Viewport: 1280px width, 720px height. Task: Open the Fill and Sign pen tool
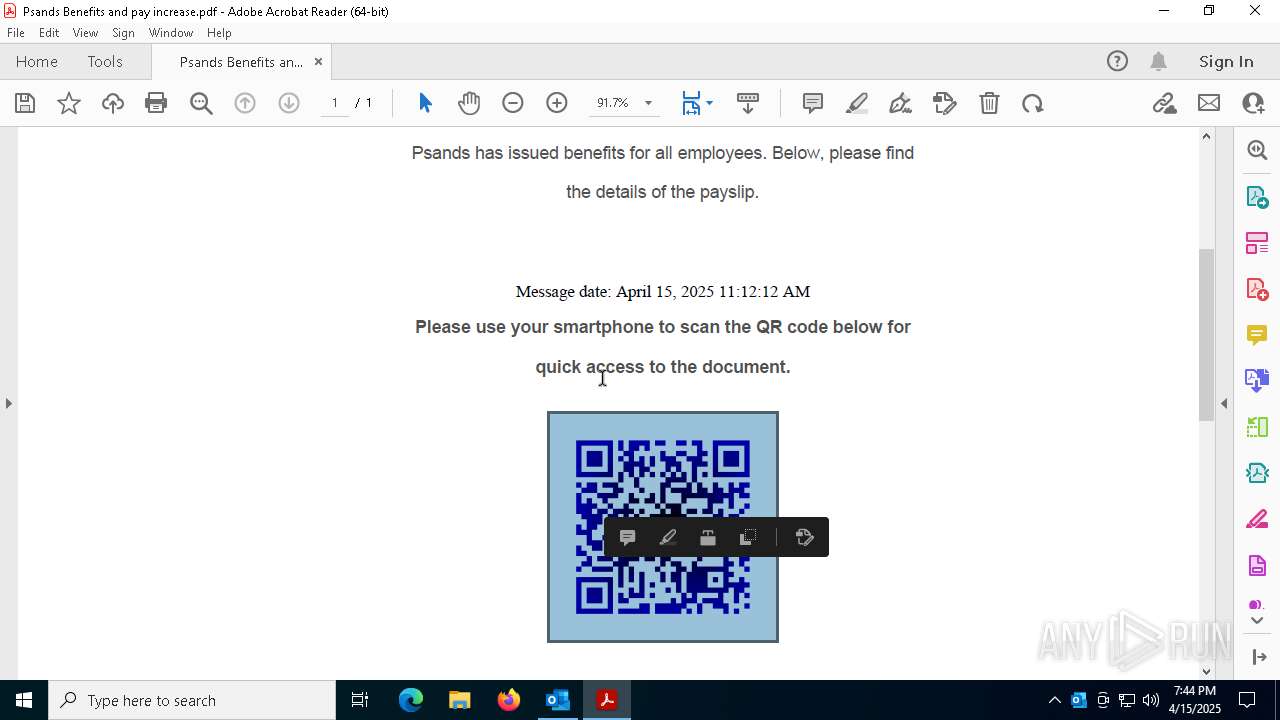click(900, 103)
